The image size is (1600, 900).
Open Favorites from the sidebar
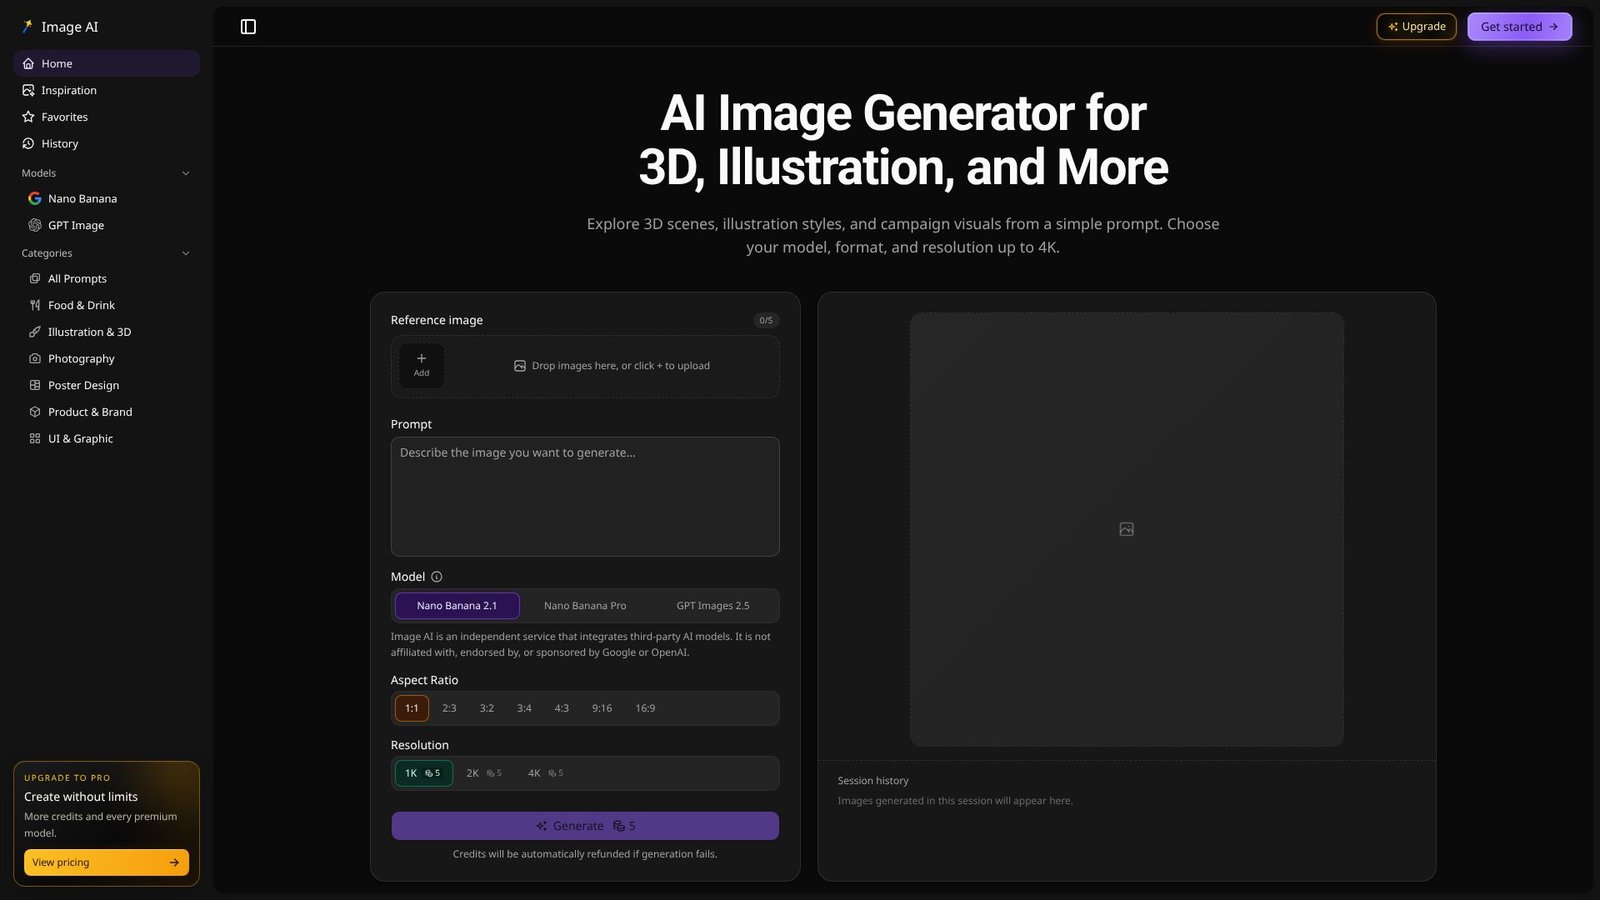[107, 117]
